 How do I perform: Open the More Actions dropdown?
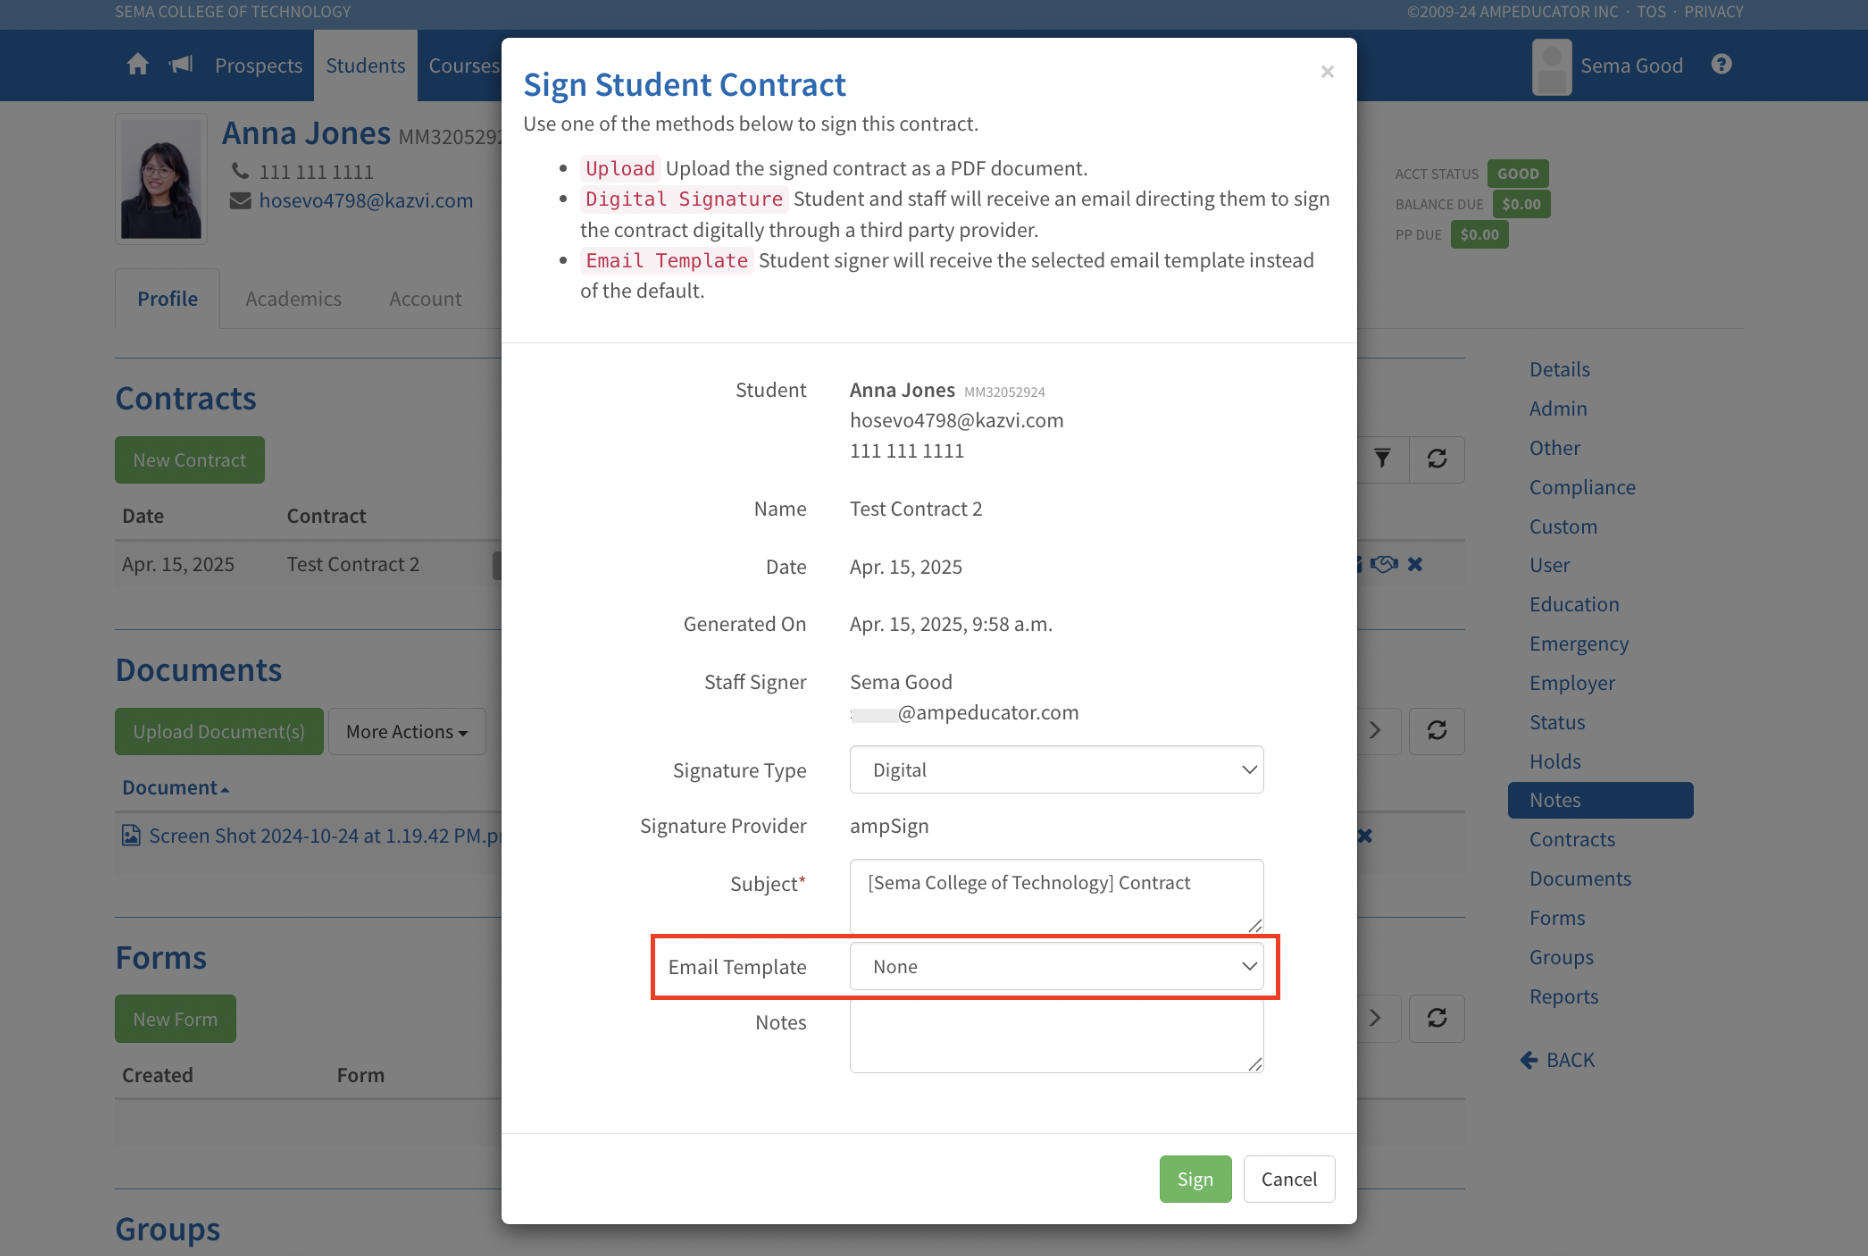[406, 732]
